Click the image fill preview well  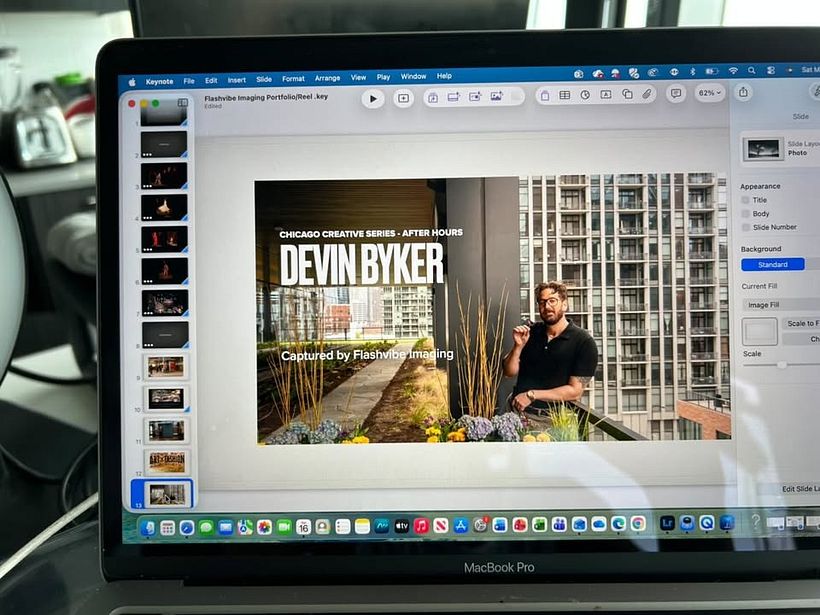coord(760,331)
